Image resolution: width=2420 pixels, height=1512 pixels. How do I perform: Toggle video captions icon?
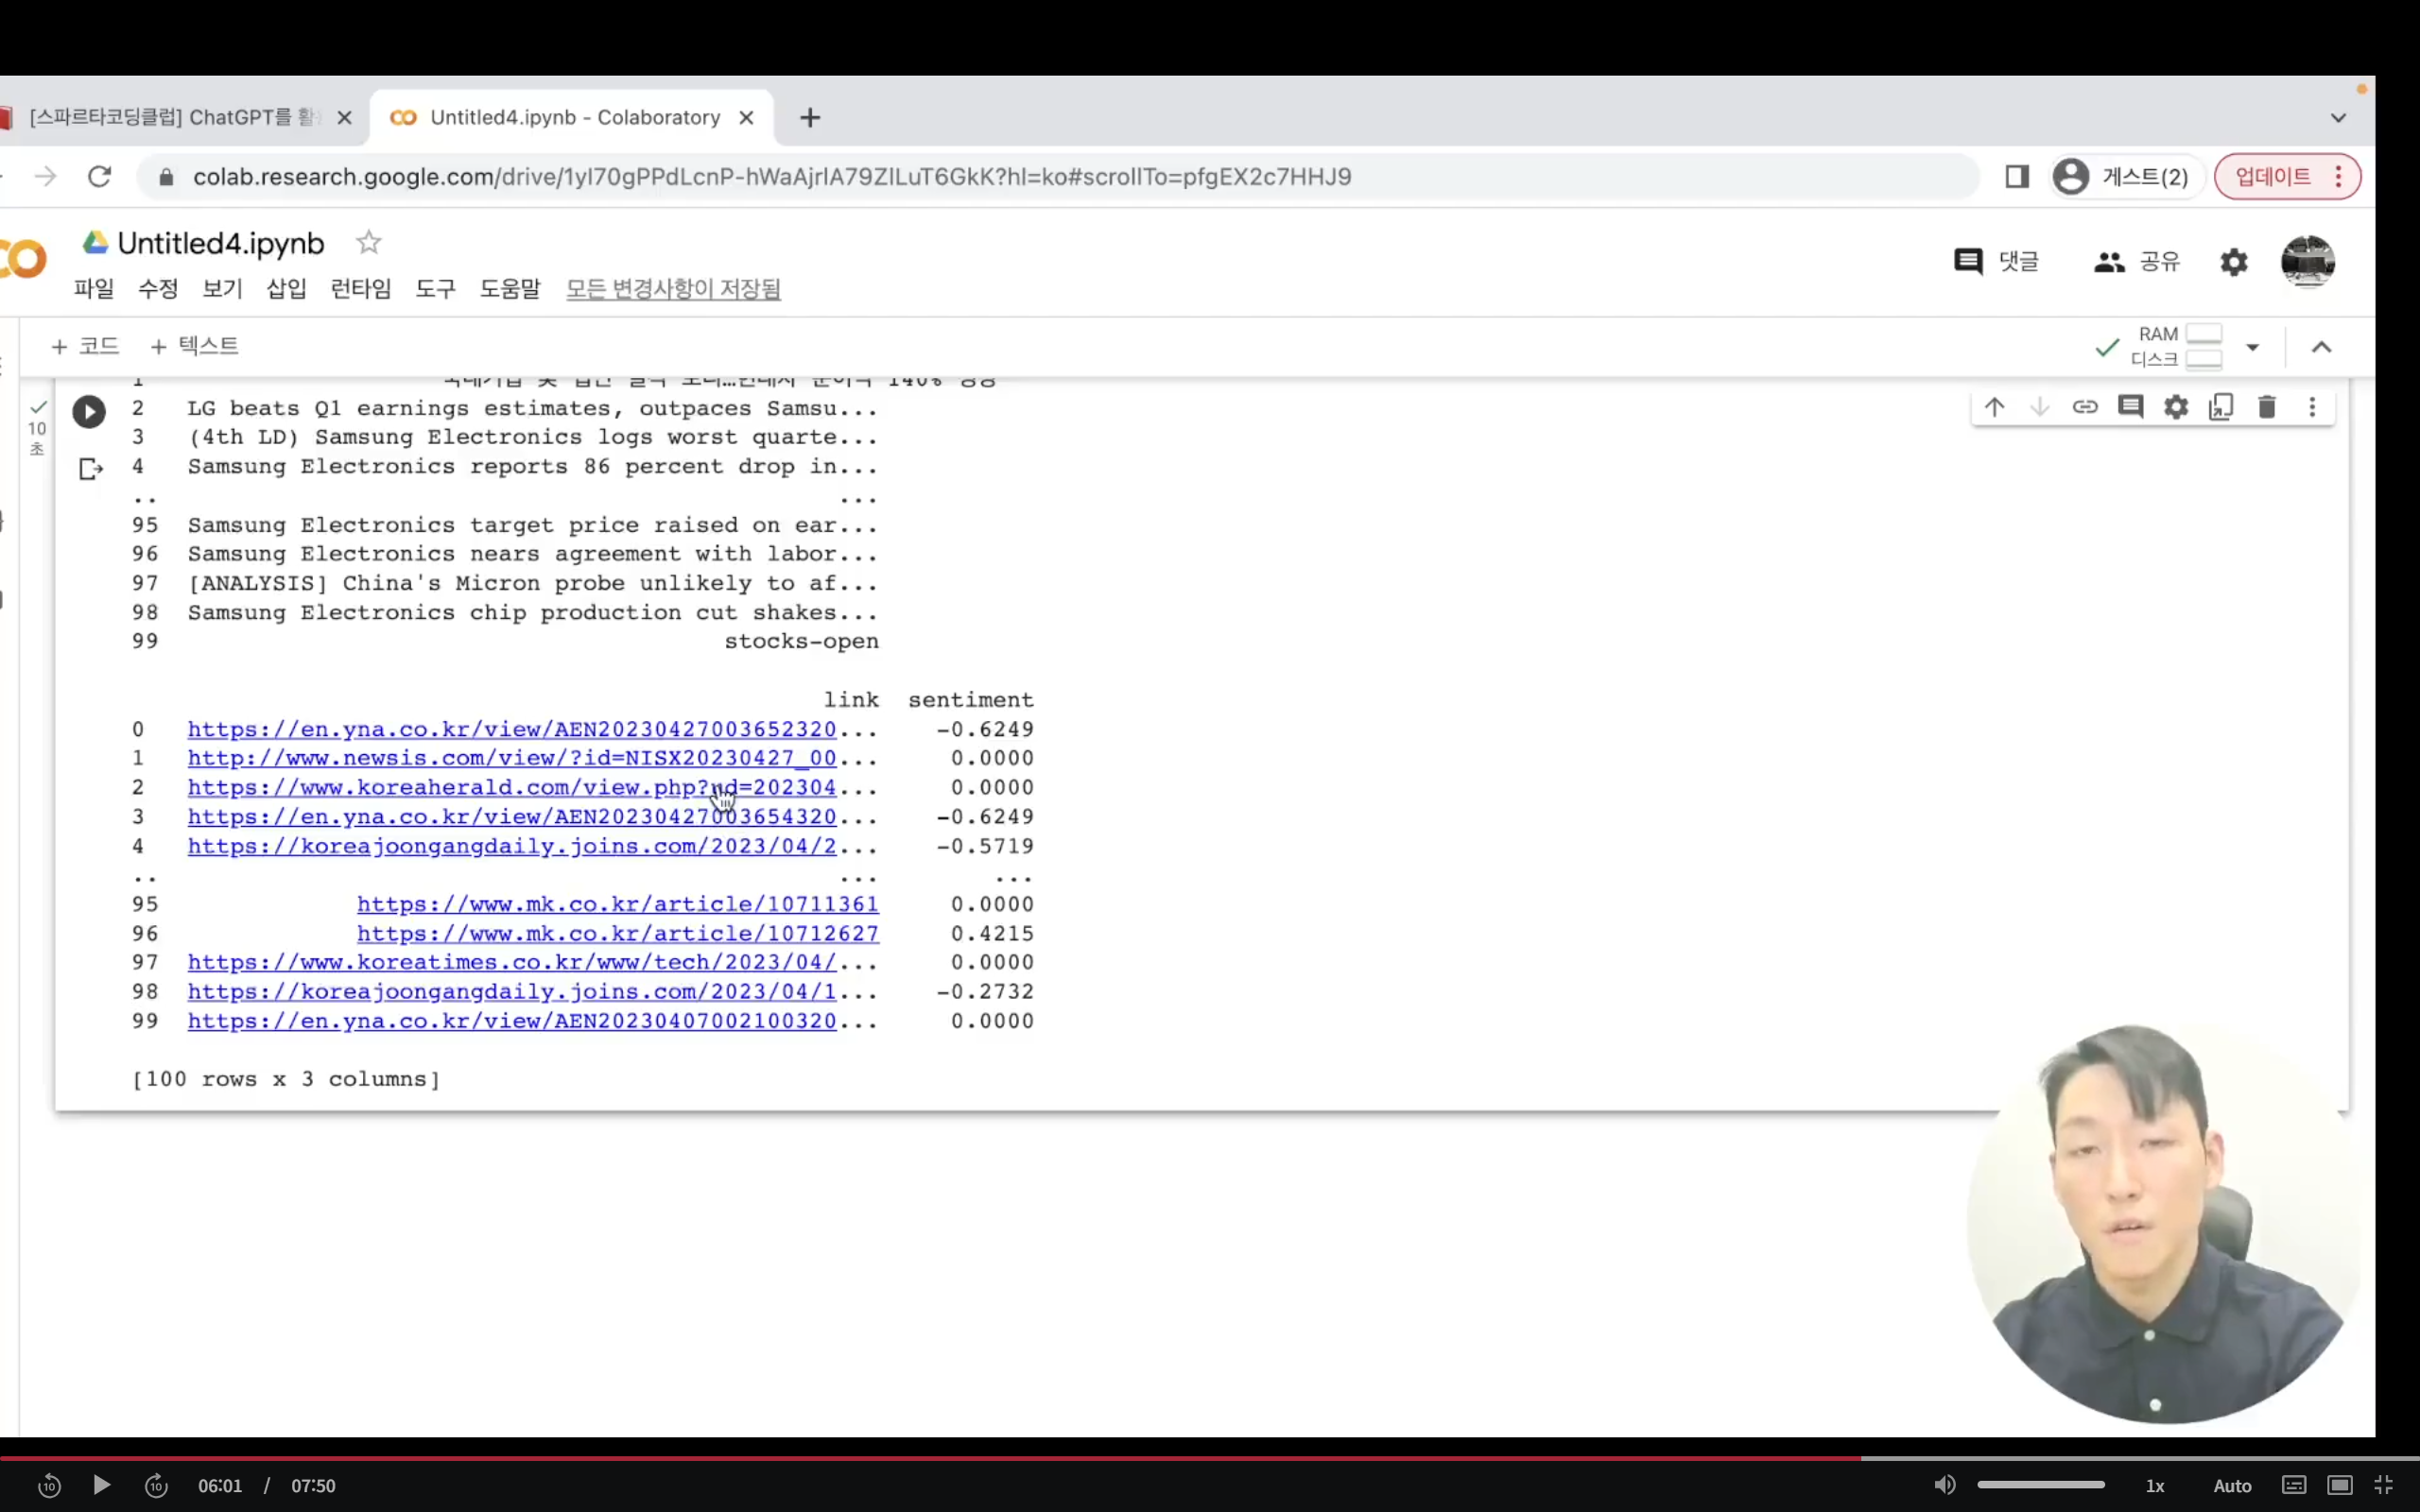point(2294,1485)
